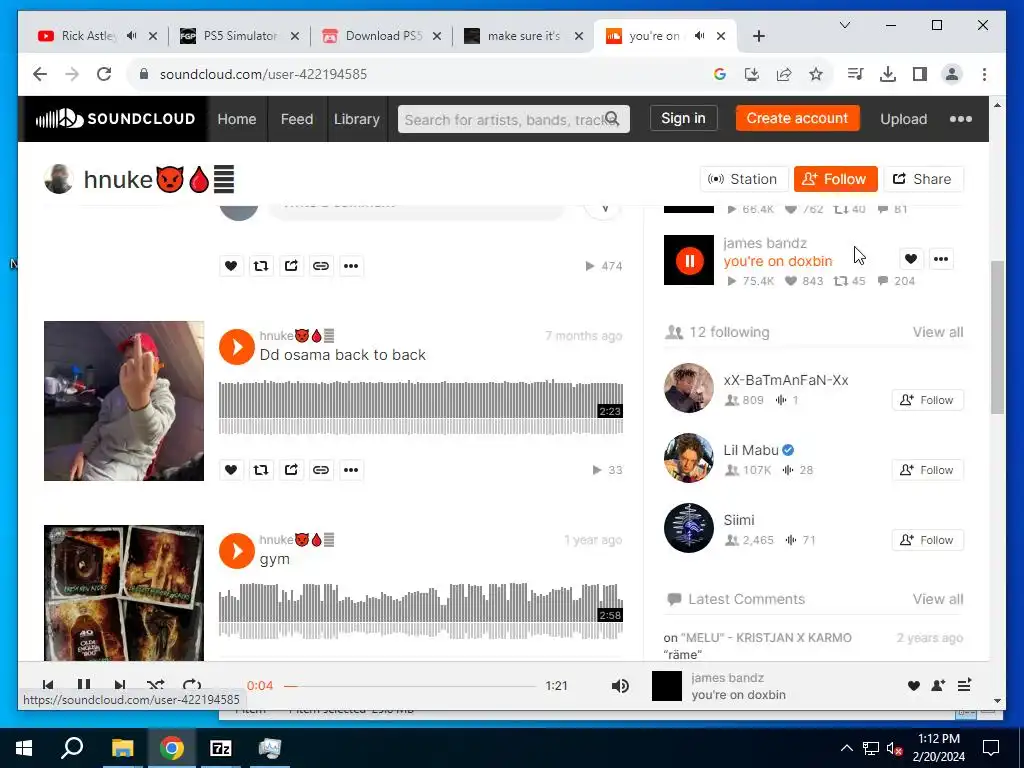Like the 'Dd osama back to back' track
Image resolution: width=1024 pixels, height=768 pixels.
[x=231, y=470]
